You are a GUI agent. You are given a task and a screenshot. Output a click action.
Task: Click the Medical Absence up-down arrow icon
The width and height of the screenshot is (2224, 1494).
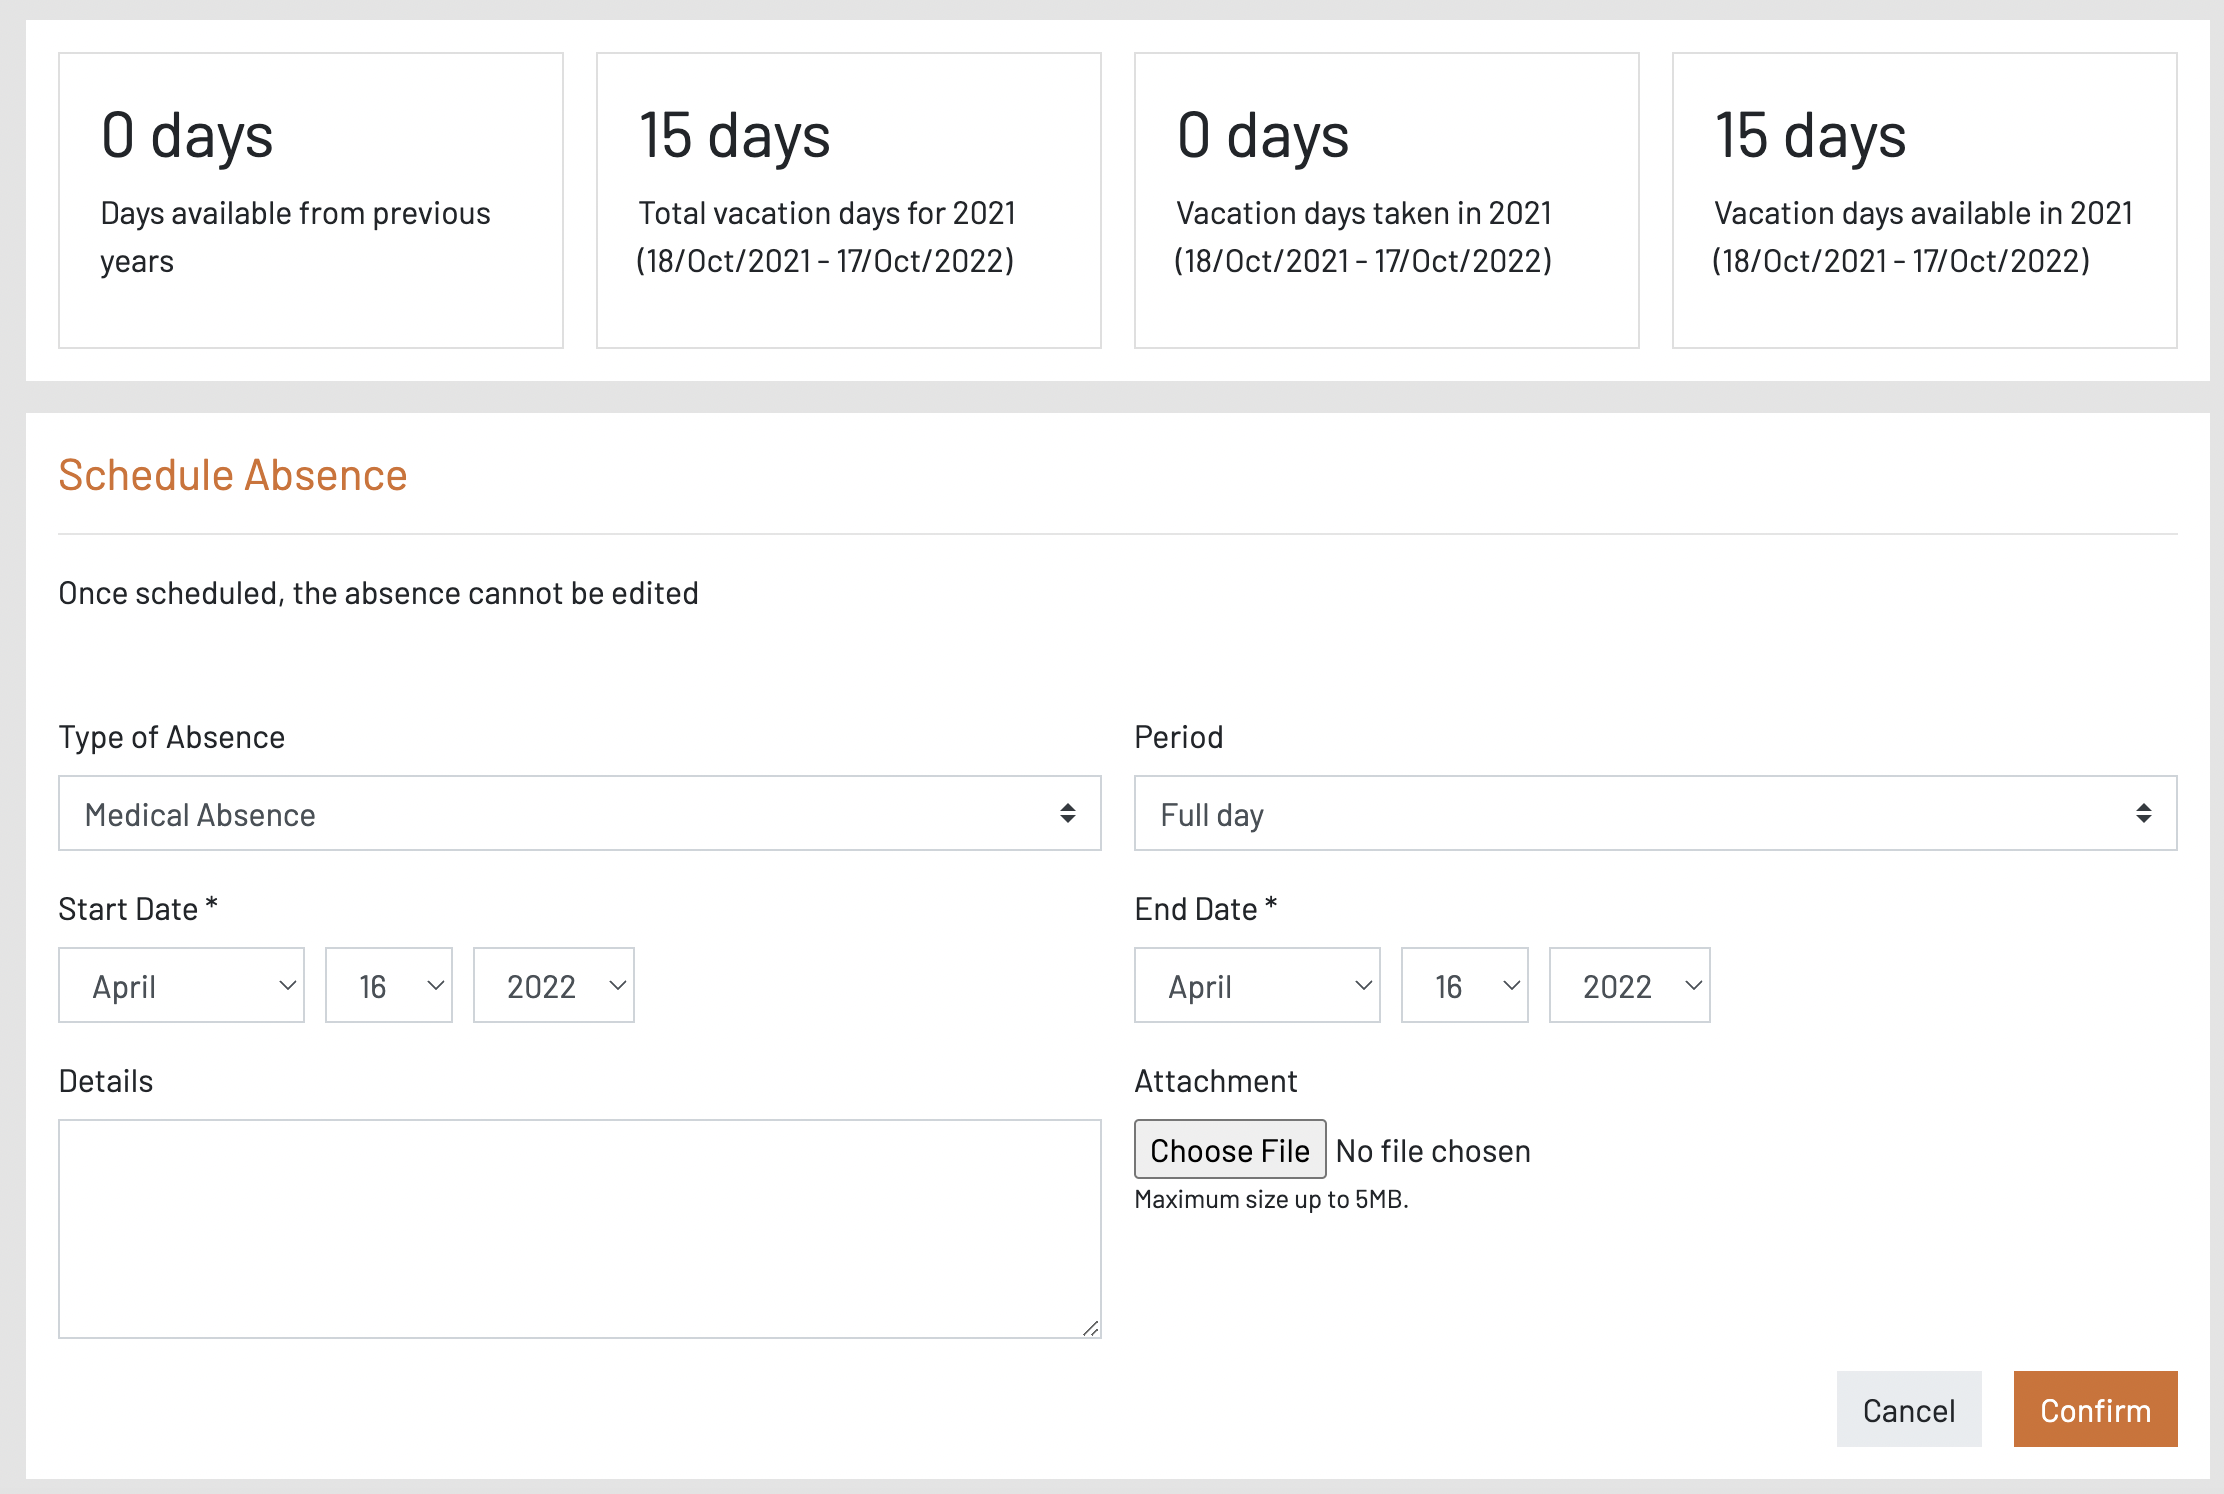pyautogui.click(x=1068, y=813)
